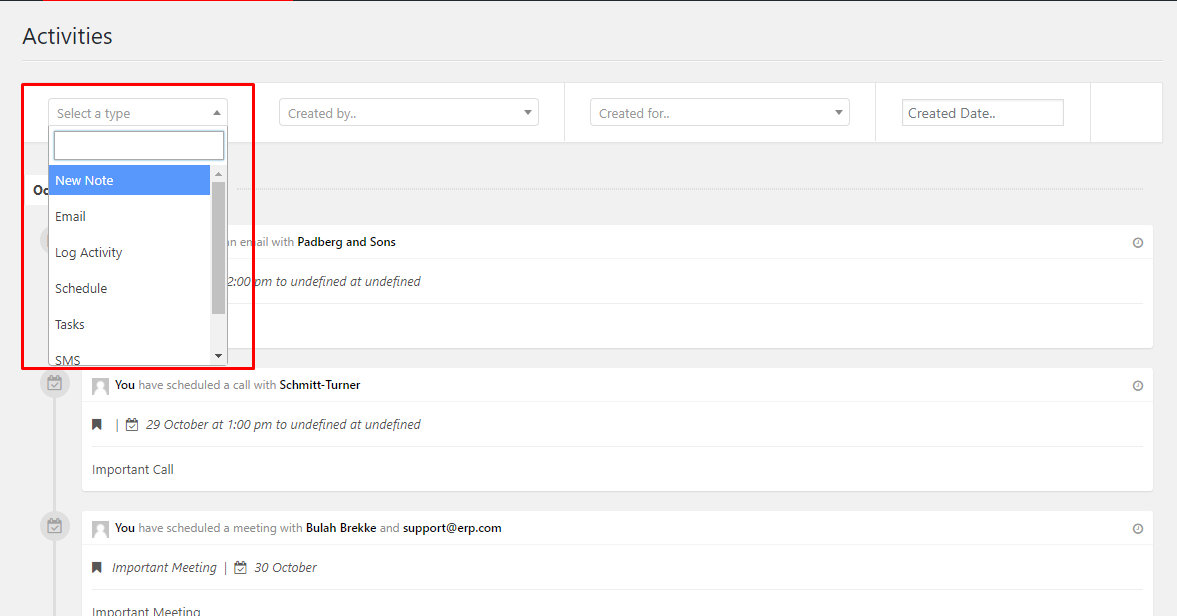Click calendar icon next to 30 October

tap(240, 568)
